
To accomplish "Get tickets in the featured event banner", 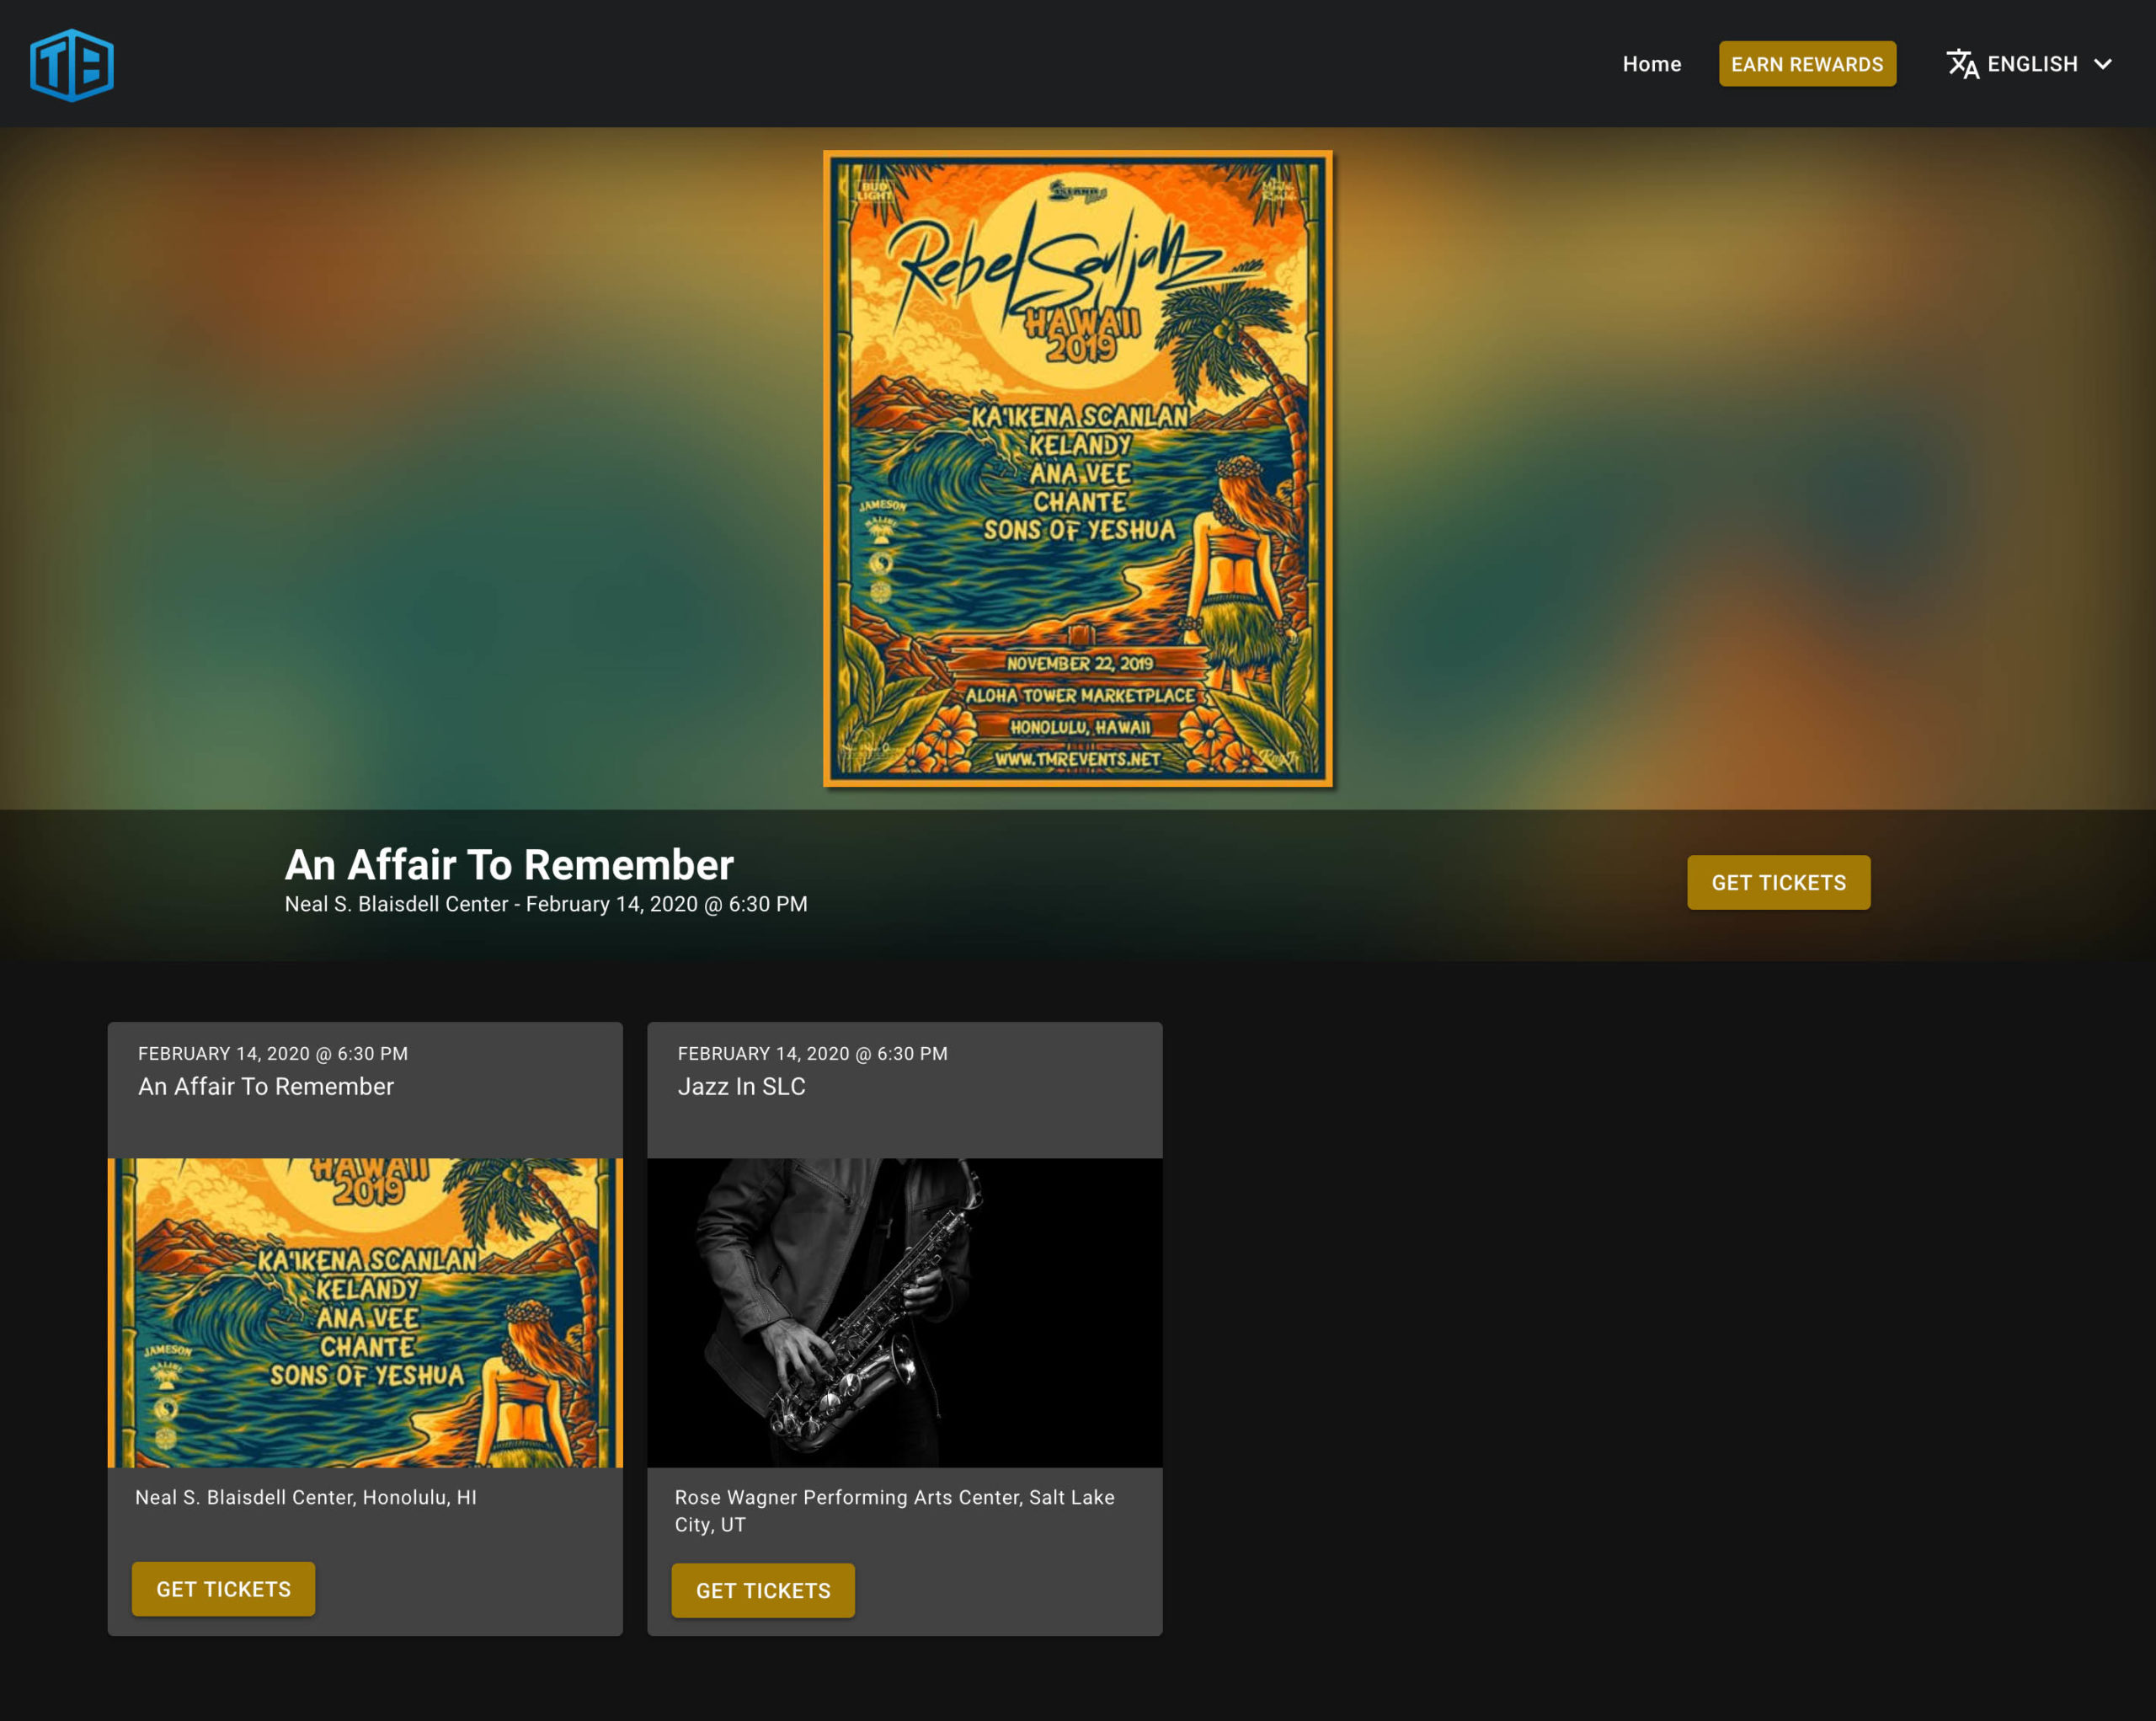I will (1778, 882).
